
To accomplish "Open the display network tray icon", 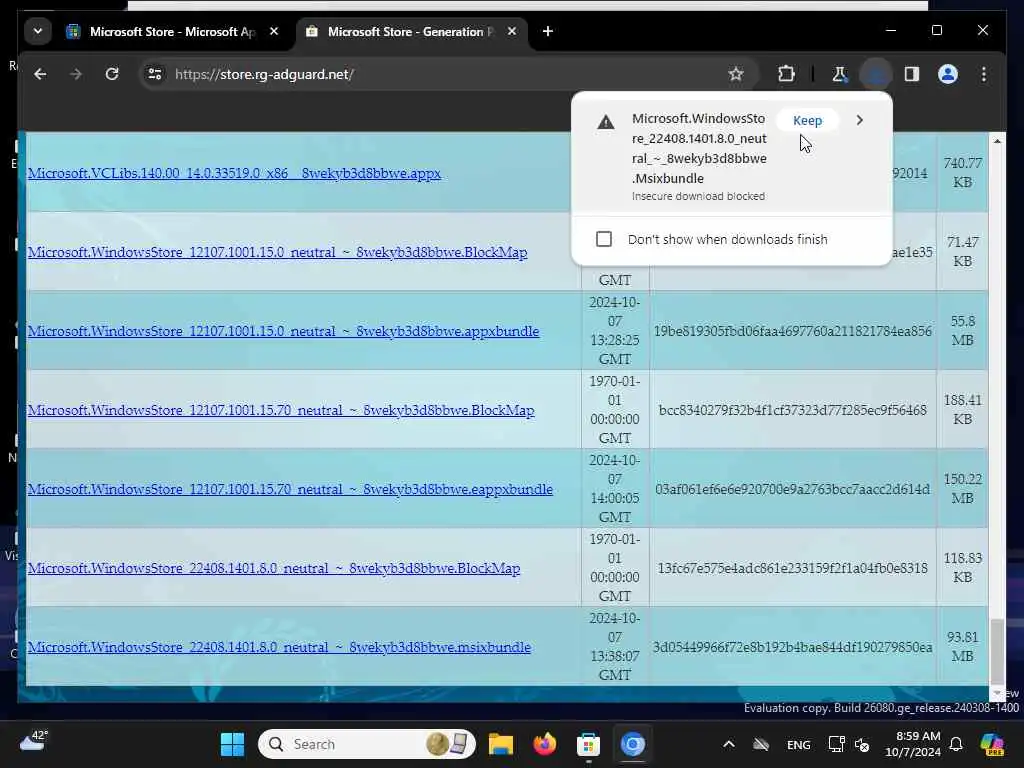I will pos(837,744).
